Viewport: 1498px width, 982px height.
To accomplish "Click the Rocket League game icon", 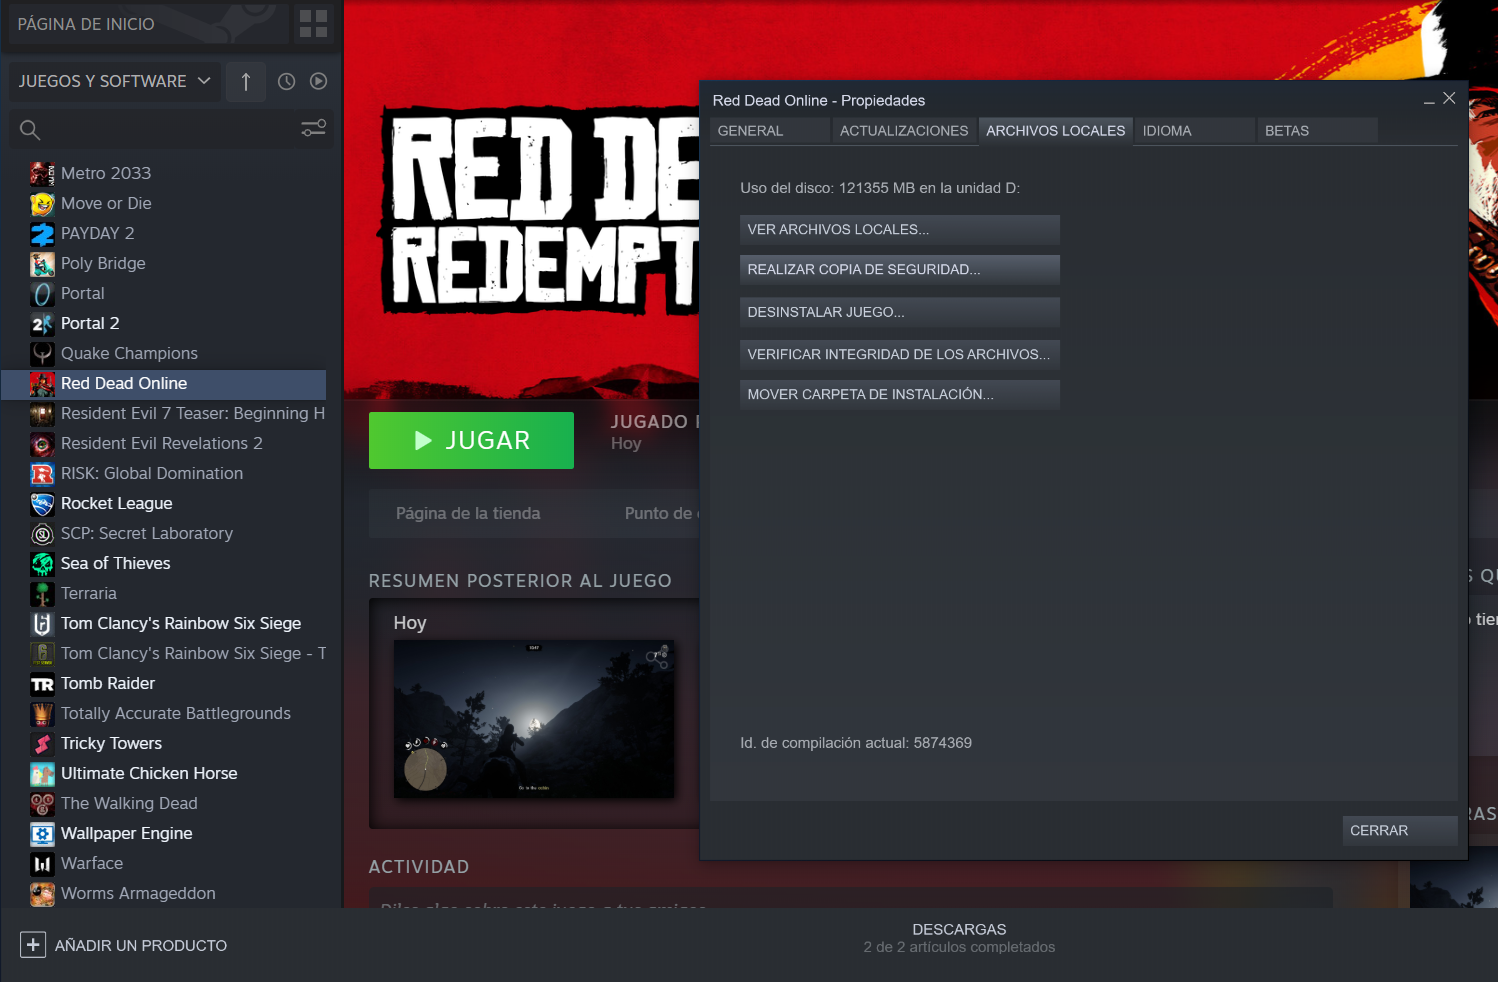I will coord(42,504).
